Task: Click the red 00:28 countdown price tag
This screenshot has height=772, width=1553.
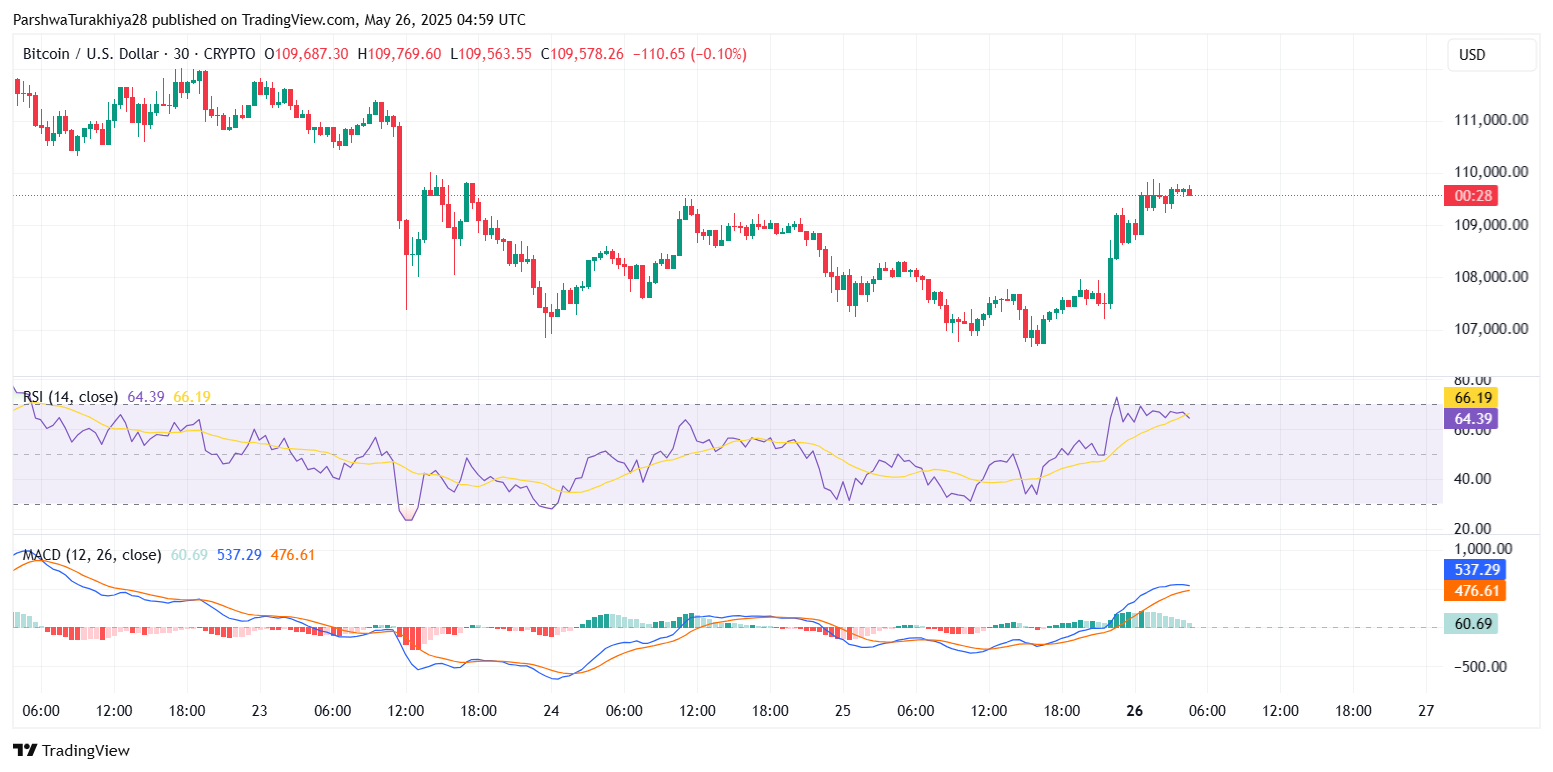Action: 1474,196
